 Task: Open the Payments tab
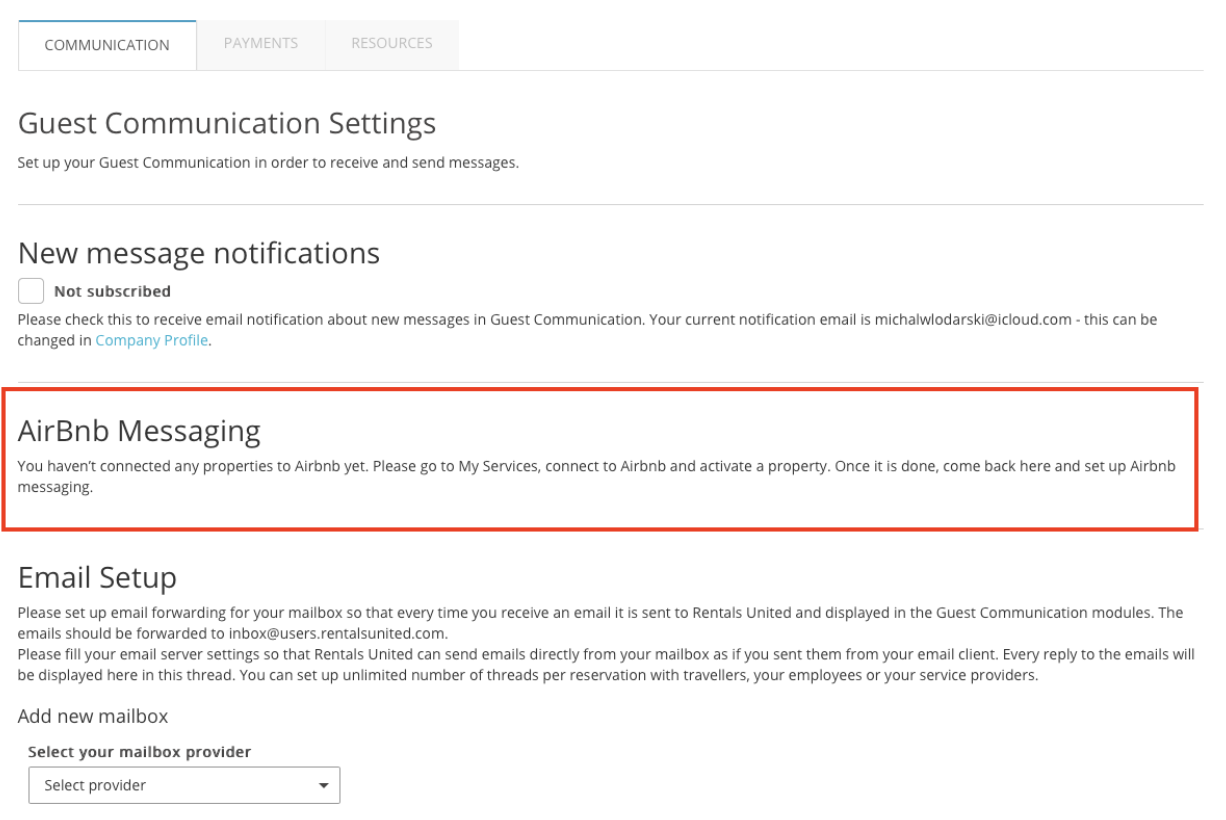pos(261,44)
